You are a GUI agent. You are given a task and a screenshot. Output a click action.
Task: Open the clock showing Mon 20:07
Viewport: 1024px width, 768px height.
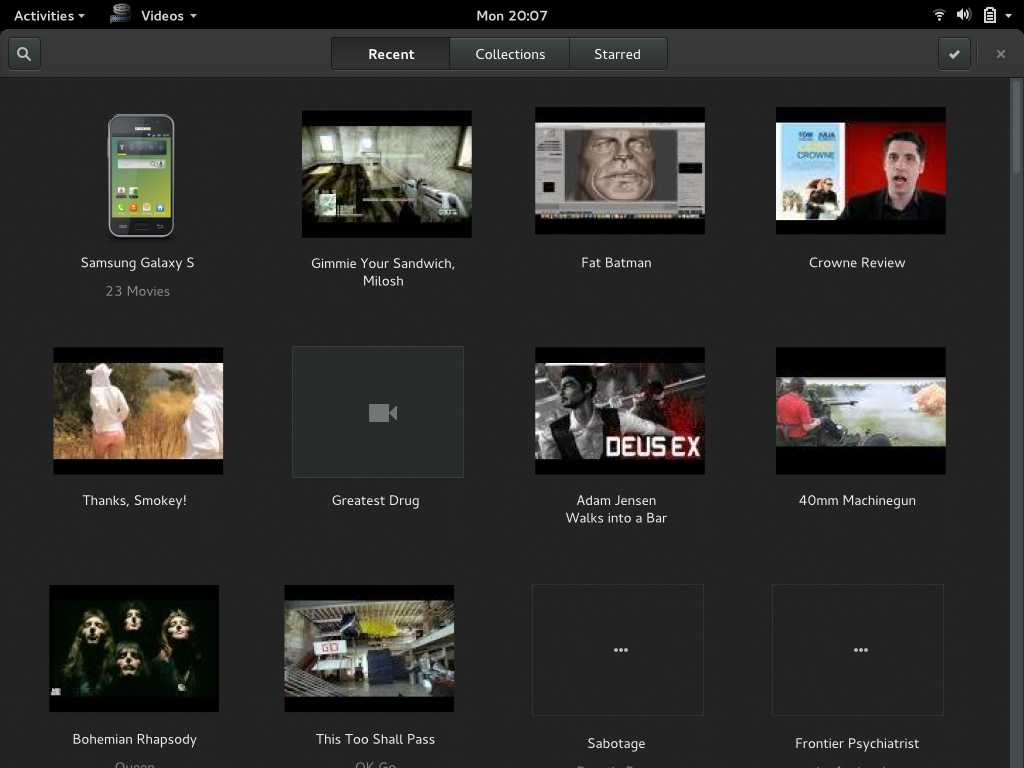pos(511,16)
